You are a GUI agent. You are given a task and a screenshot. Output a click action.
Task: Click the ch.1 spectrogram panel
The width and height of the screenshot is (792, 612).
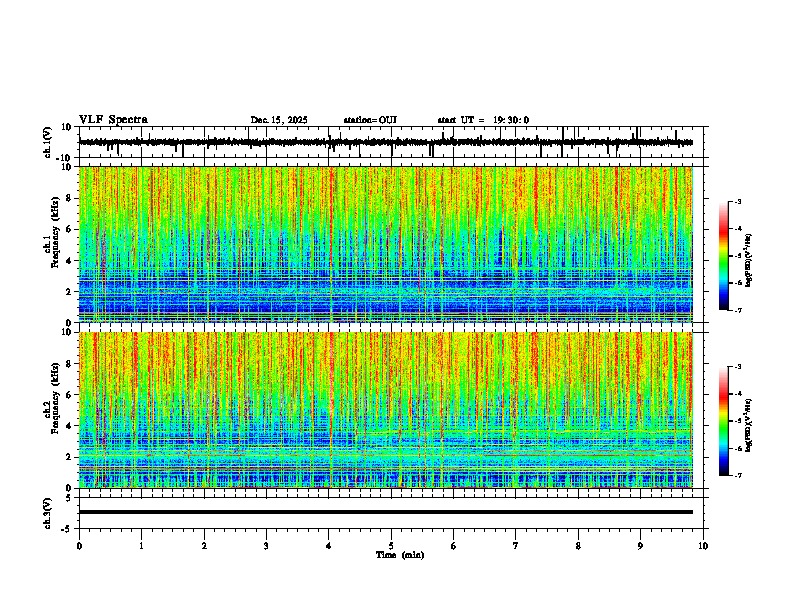pos(386,244)
